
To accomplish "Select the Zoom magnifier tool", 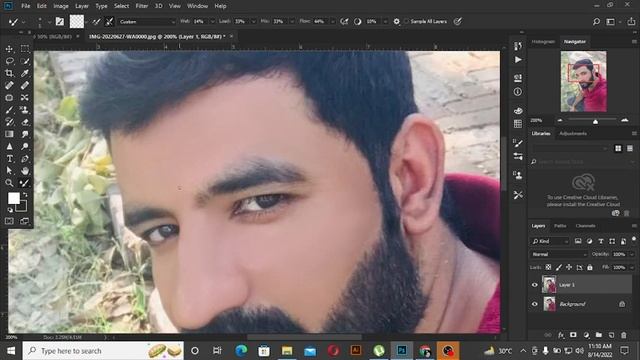I will click(9, 183).
